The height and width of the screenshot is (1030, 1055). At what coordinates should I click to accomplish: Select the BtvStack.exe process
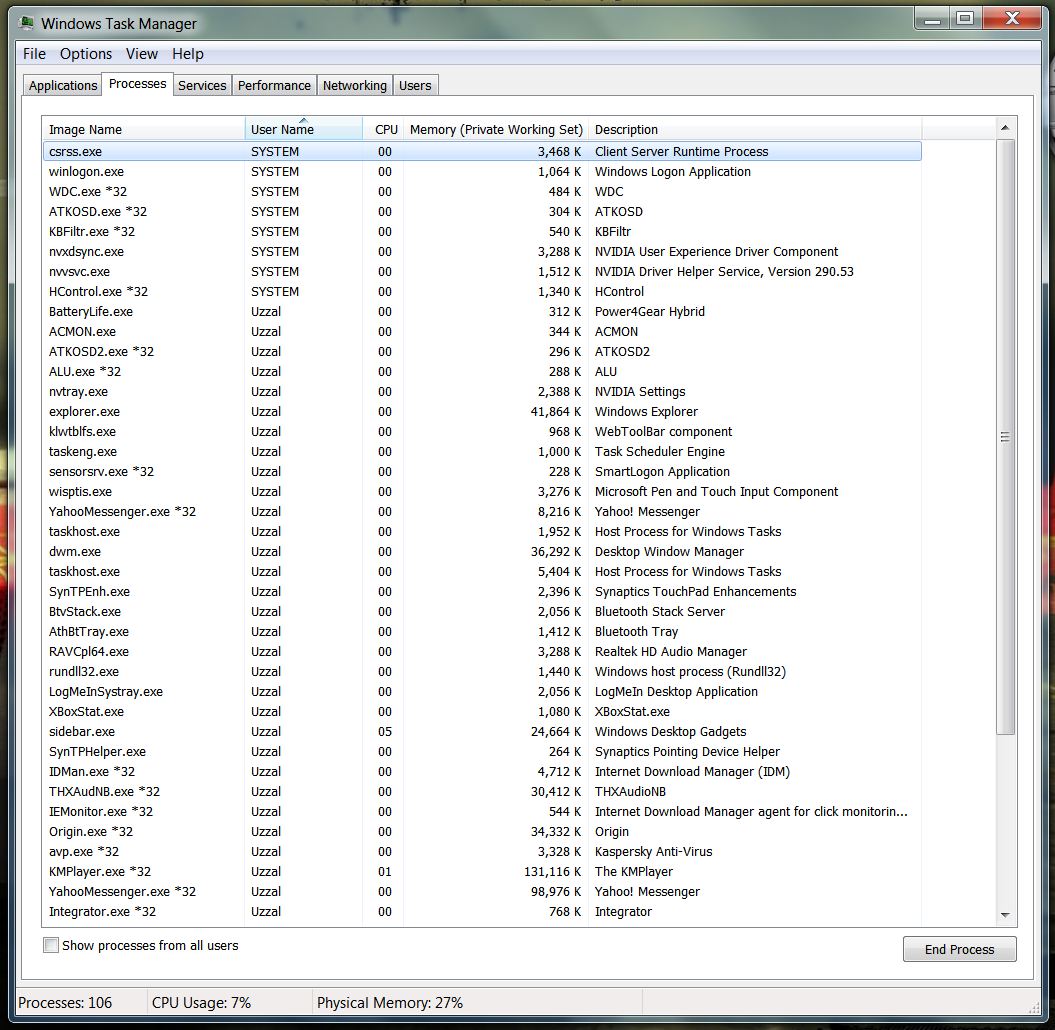(x=482, y=612)
